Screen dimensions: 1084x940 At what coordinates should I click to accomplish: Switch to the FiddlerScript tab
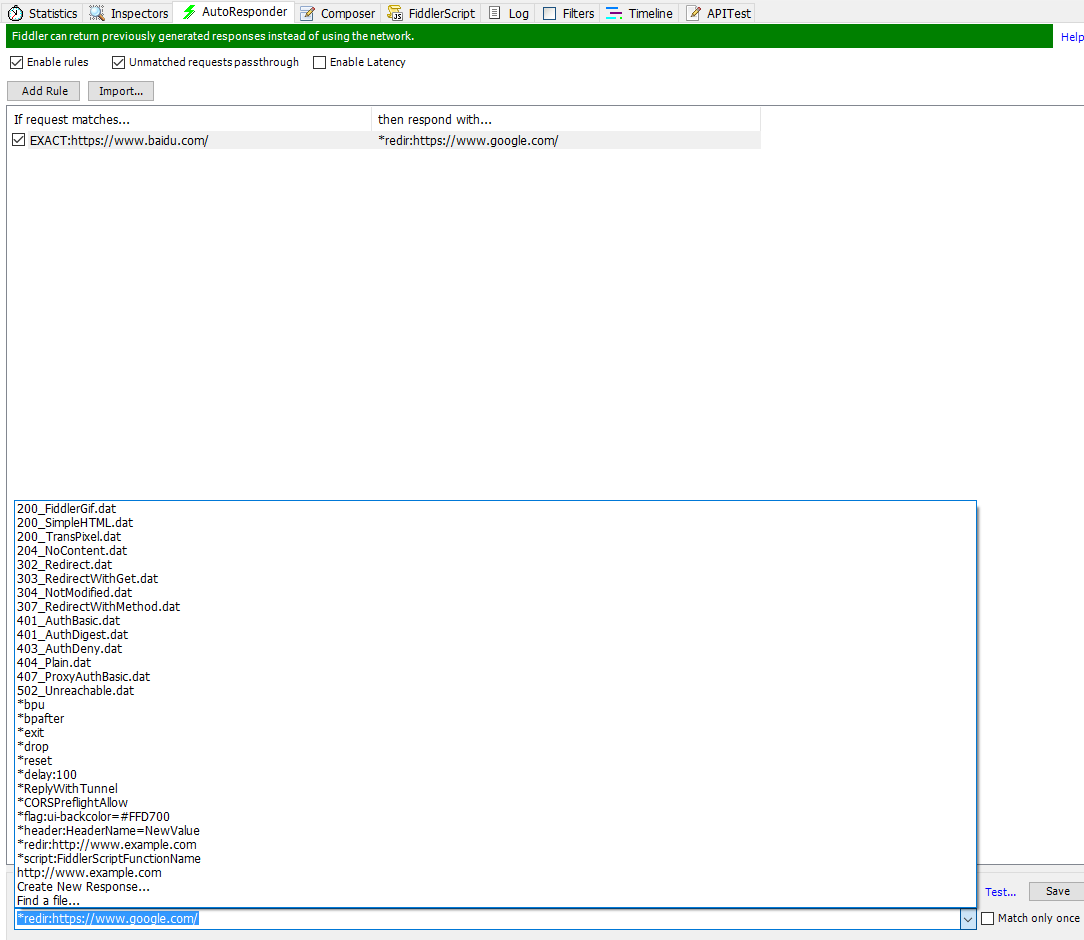point(432,13)
